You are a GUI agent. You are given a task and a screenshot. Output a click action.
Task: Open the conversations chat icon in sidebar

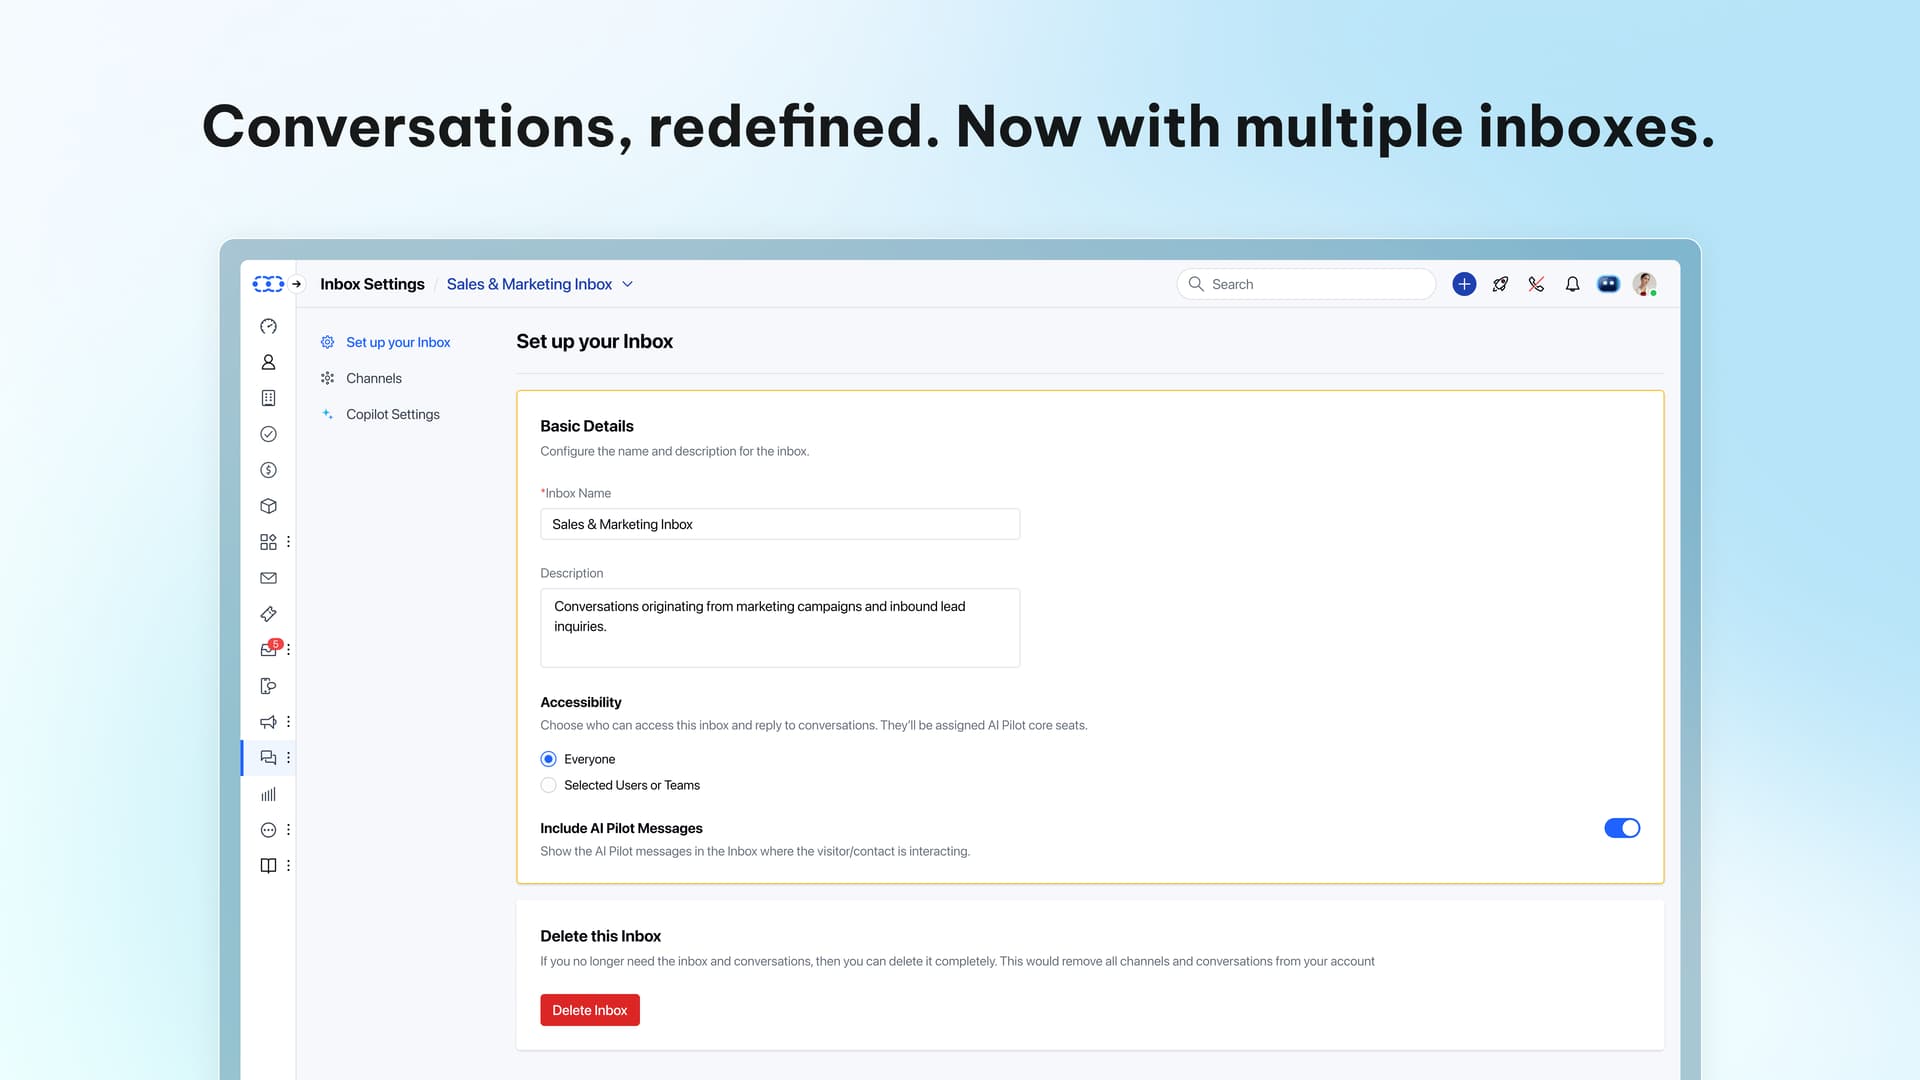[x=268, y=758]
